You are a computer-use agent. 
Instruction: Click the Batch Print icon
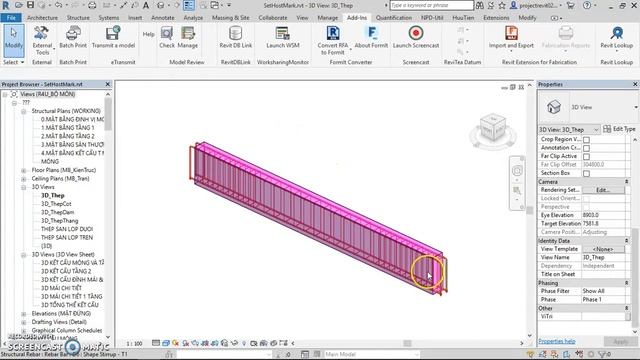coord(73,33)
